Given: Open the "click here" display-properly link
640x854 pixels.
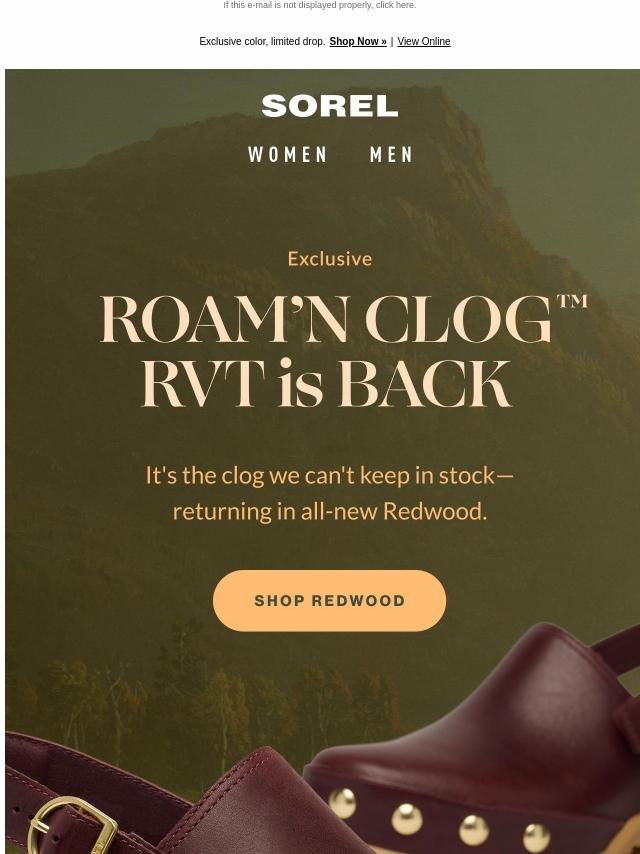Looking at the screenshot, I should pos(395,5).
